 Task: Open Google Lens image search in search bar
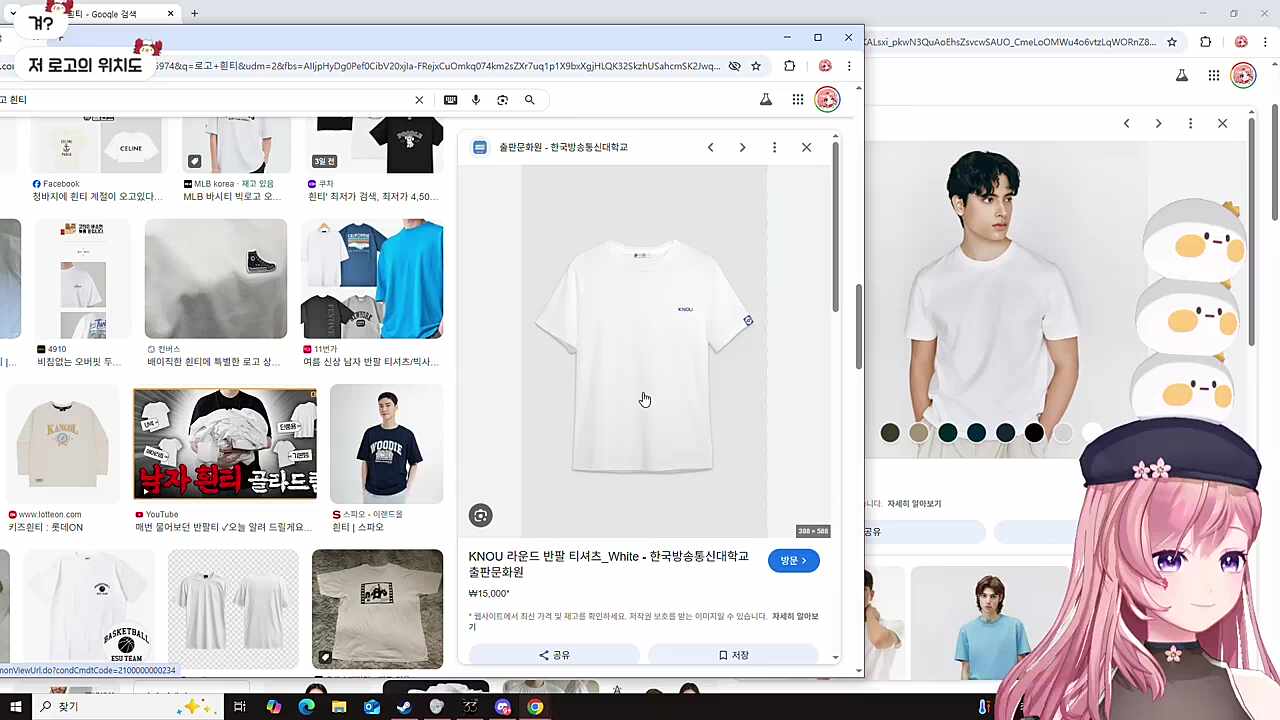[503, 100]
